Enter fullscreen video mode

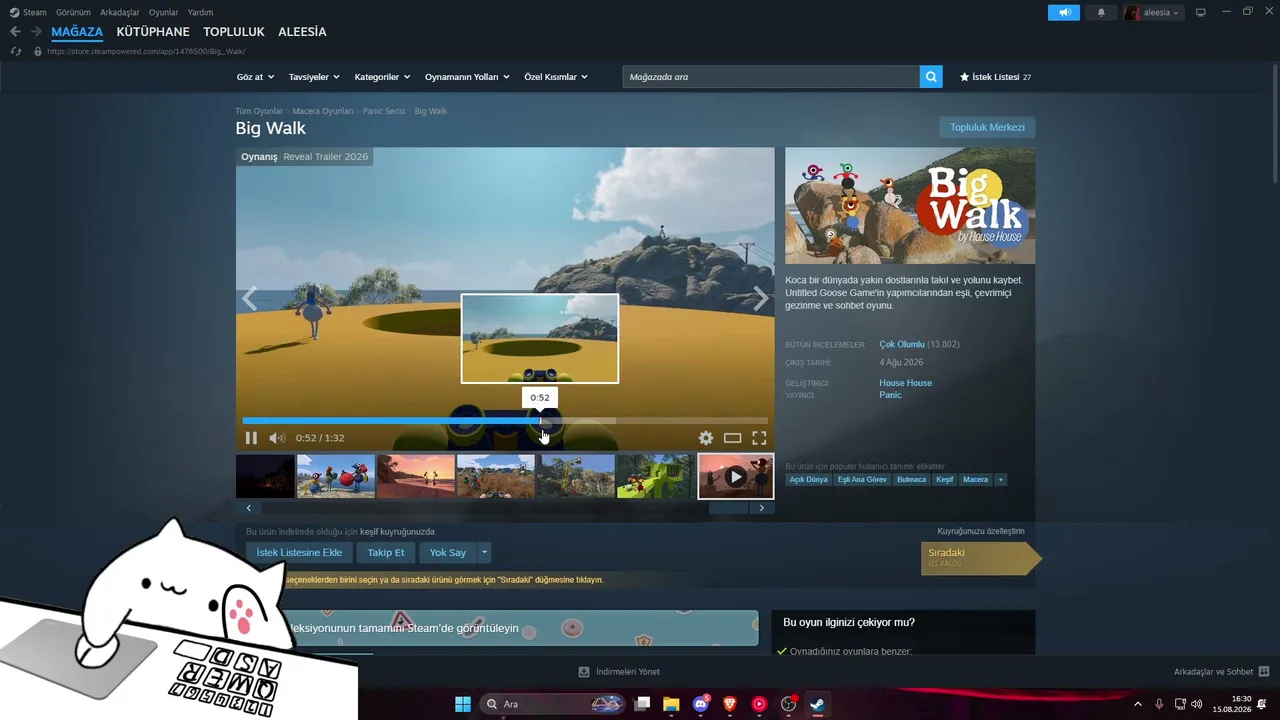coord(759,438)
